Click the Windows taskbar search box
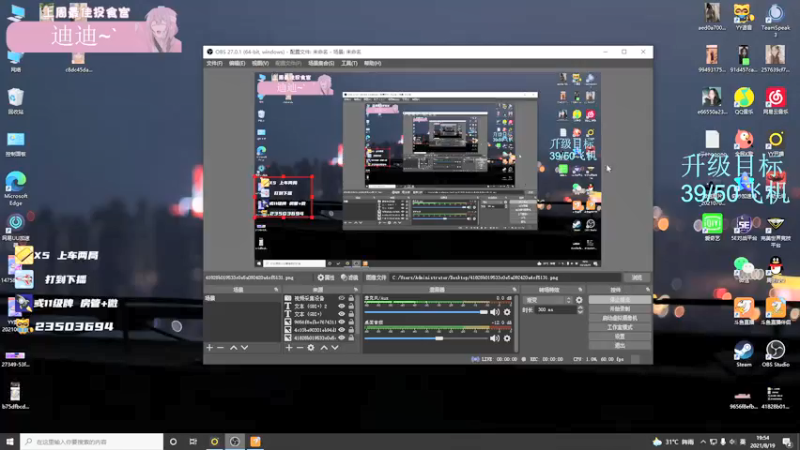The image size is (800, 450). pyautogui.click(x=92, y=442)
